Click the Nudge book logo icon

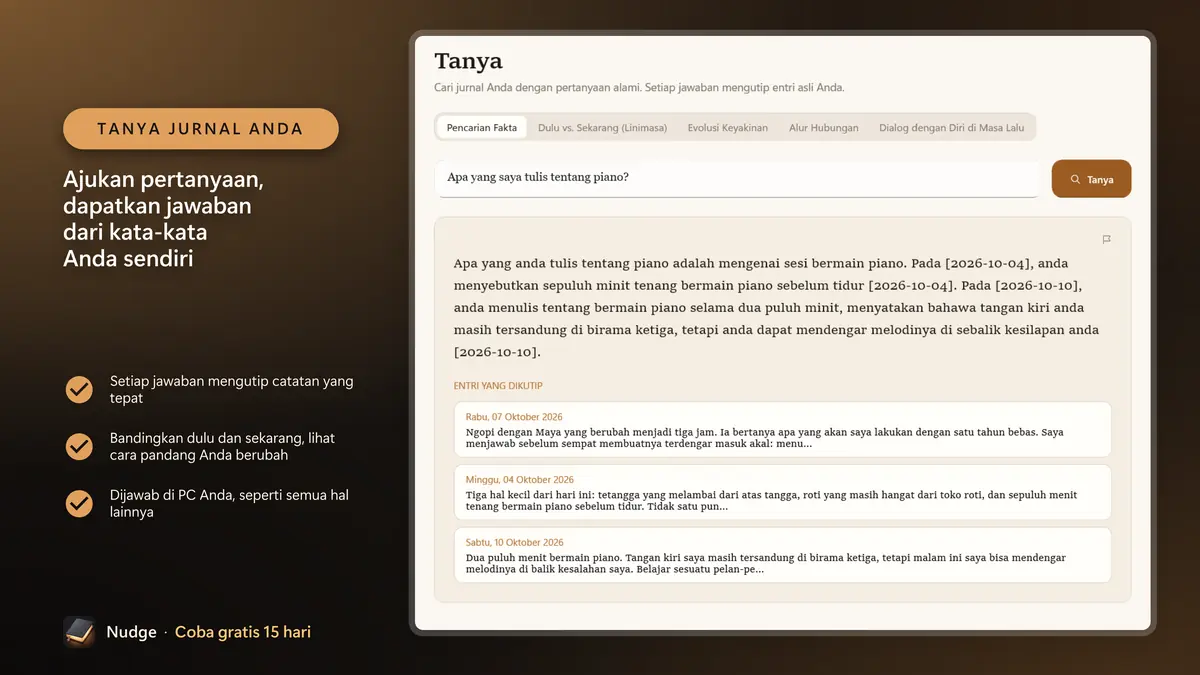79,632
